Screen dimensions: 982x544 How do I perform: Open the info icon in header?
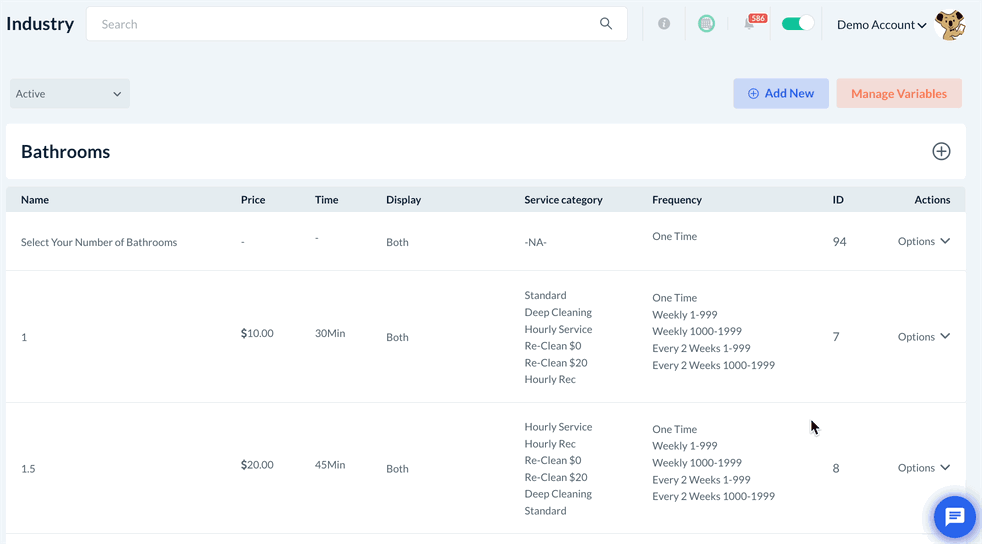pyautogui.click(x=664, y=24)
